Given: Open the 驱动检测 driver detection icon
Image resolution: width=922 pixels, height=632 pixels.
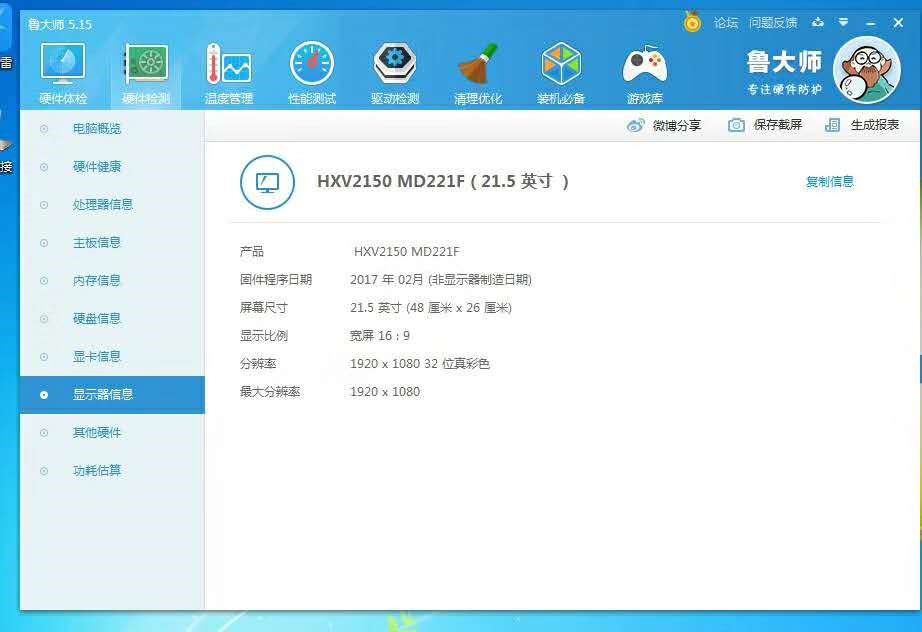Looking at the screenshot, I should 395,63.
